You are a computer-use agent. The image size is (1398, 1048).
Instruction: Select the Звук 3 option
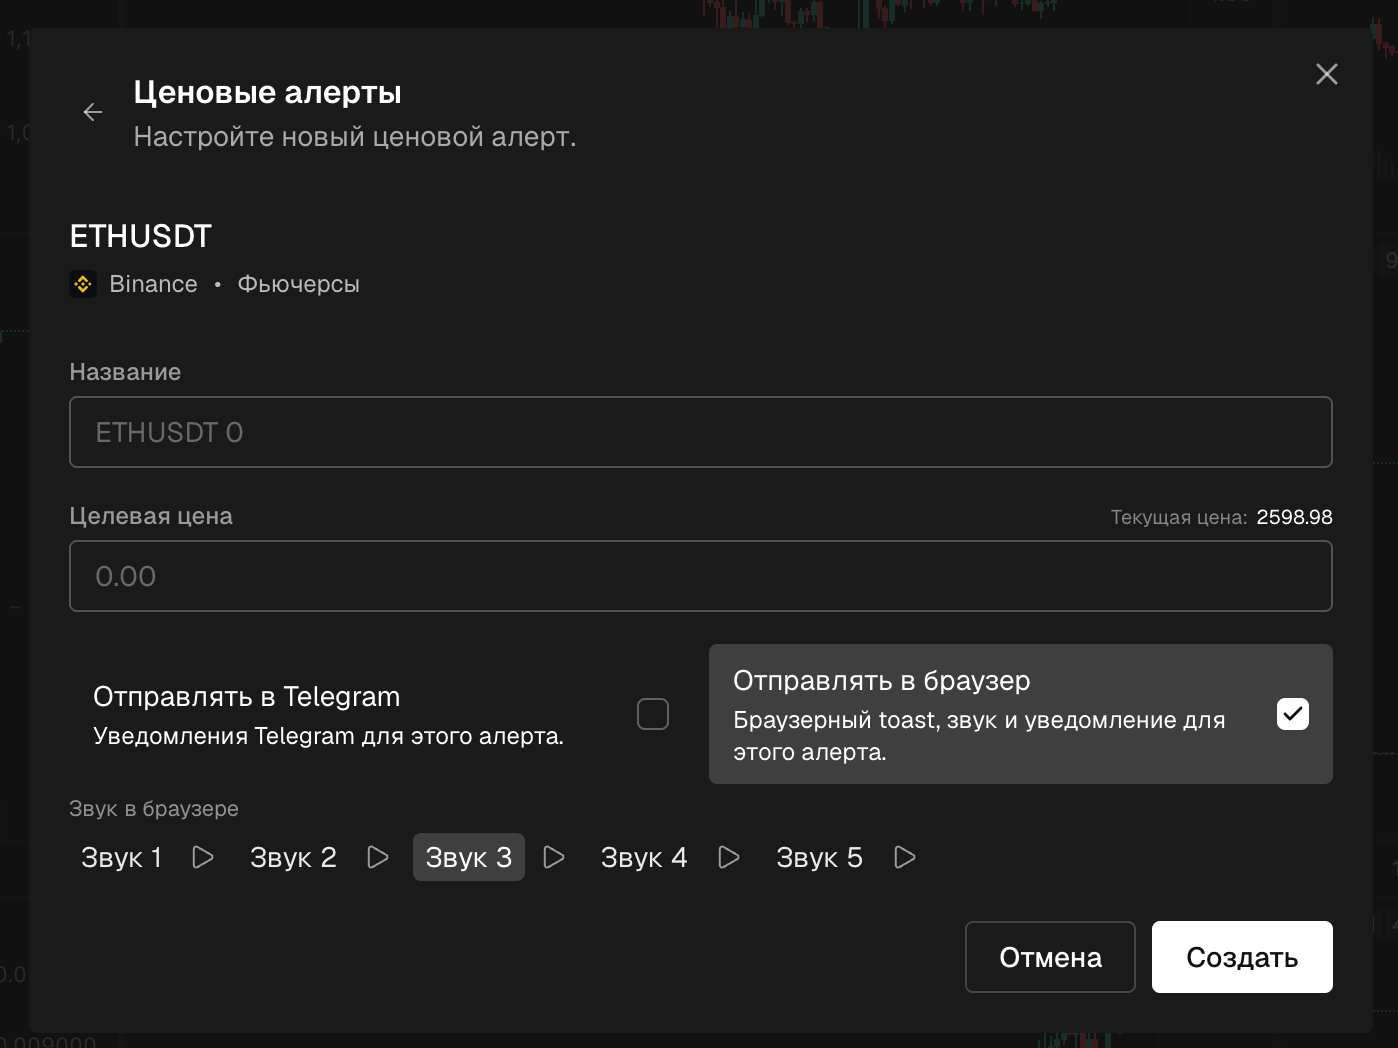click(469, 857)
